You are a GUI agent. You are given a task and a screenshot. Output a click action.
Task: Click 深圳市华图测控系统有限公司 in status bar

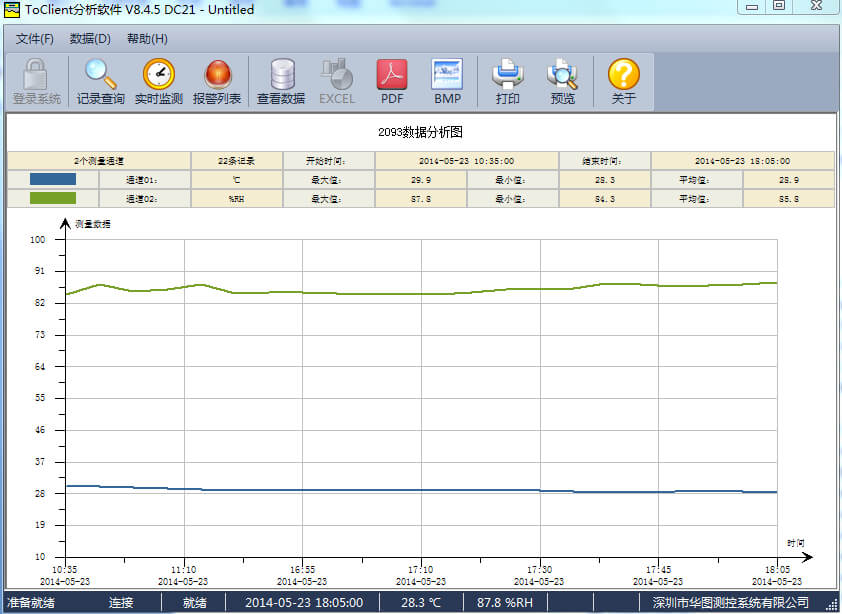coord(730,603)
